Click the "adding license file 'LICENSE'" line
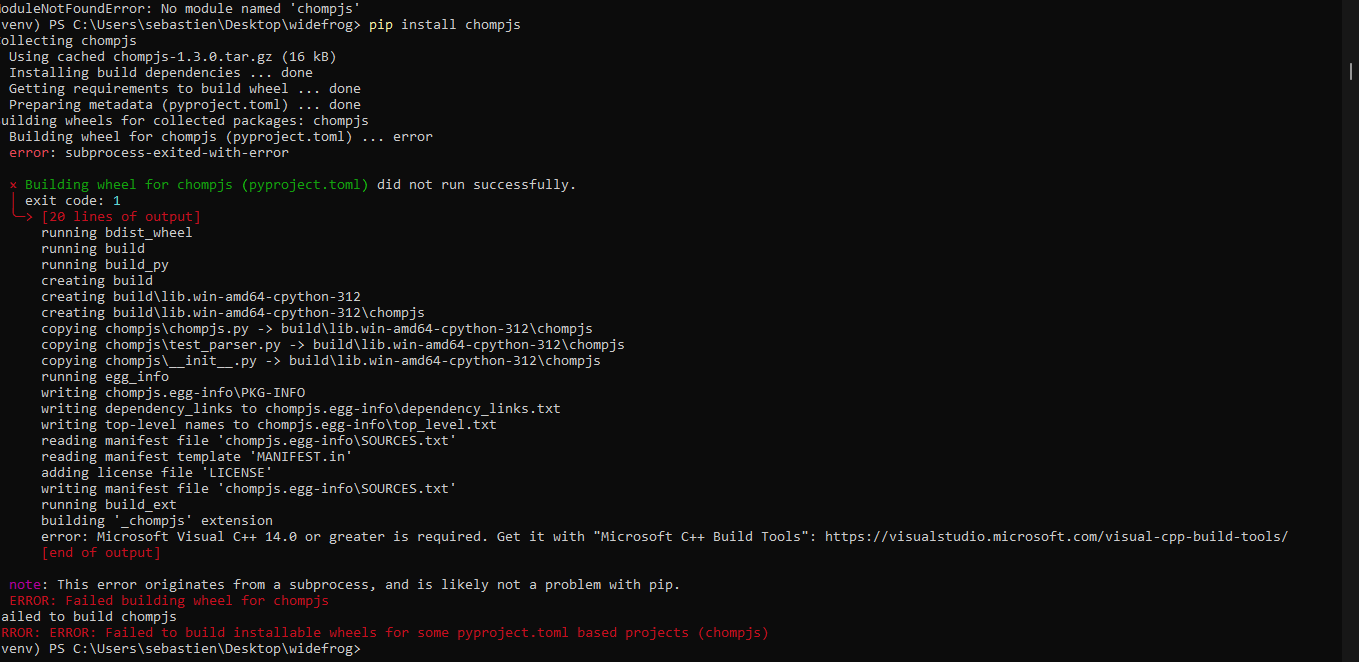1359x662 pixels. point(156,473)
